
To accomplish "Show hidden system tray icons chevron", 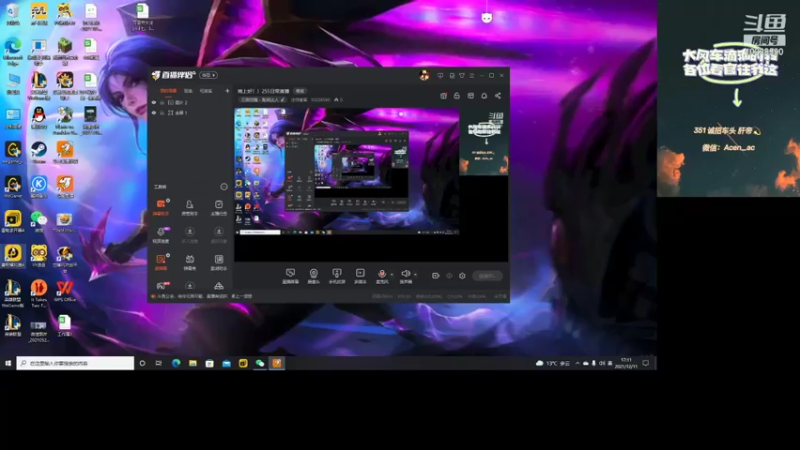I will tap(578, 363).
